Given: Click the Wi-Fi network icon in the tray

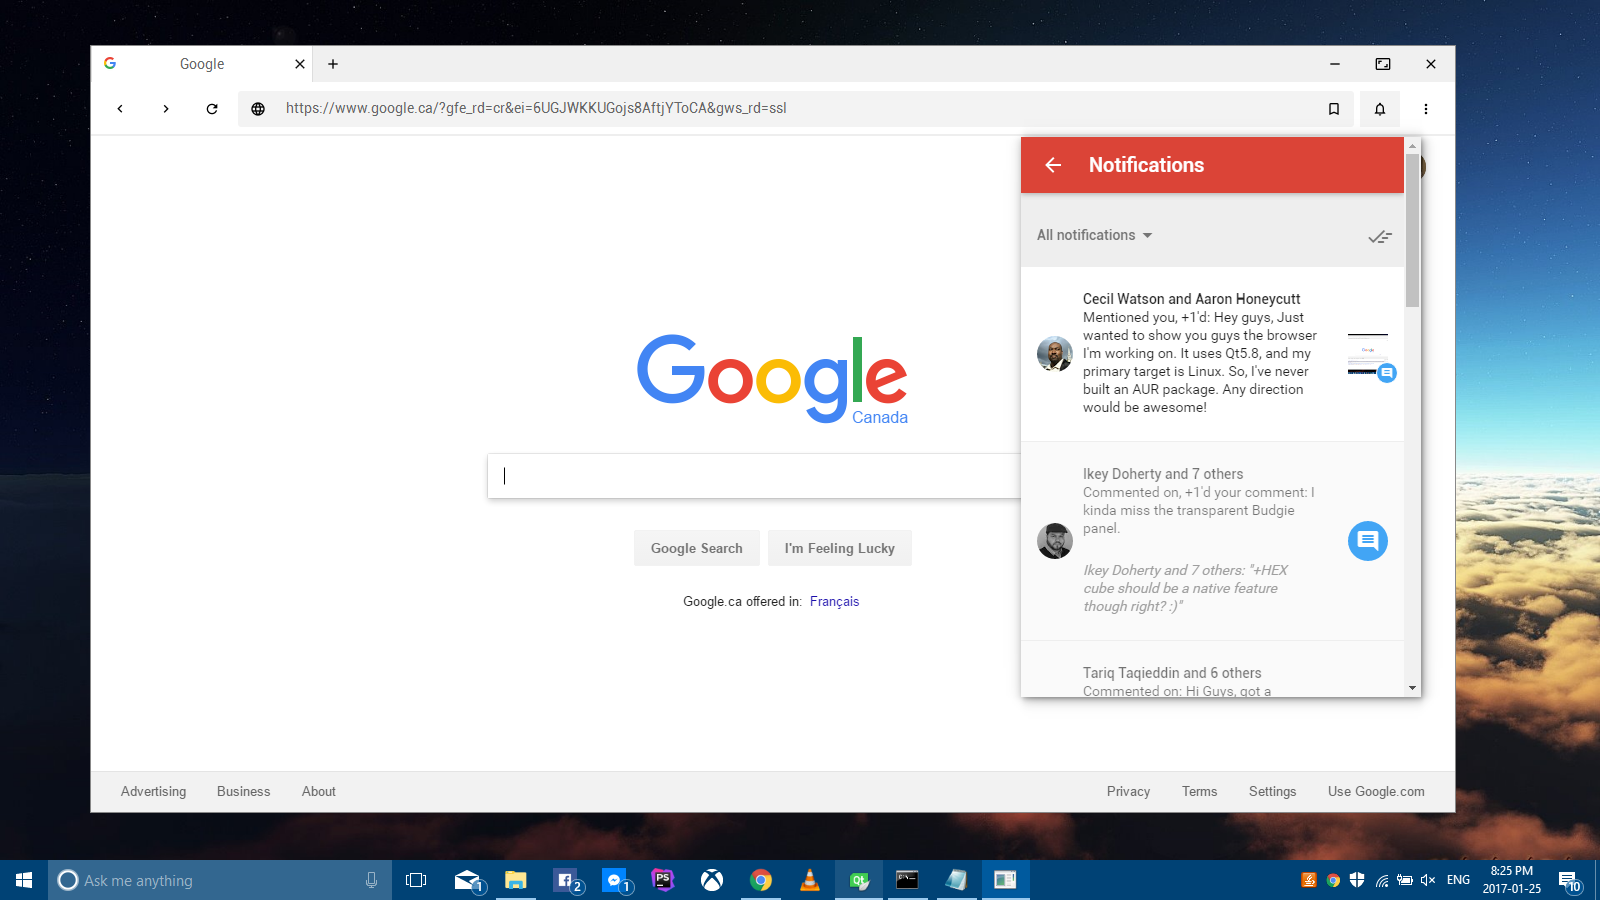Looking at the screenshot, I should [1381, 880].
